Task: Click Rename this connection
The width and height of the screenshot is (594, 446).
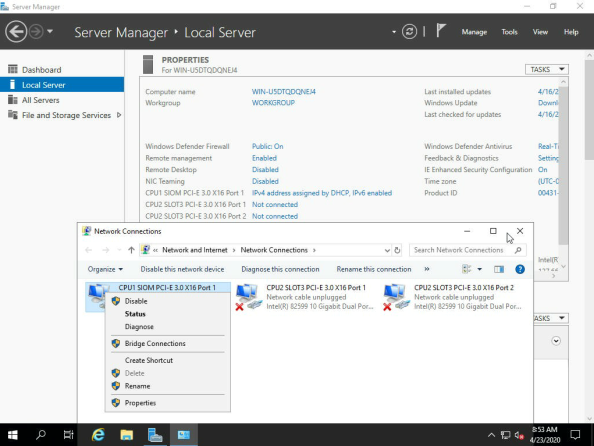Action: (374, 269)
